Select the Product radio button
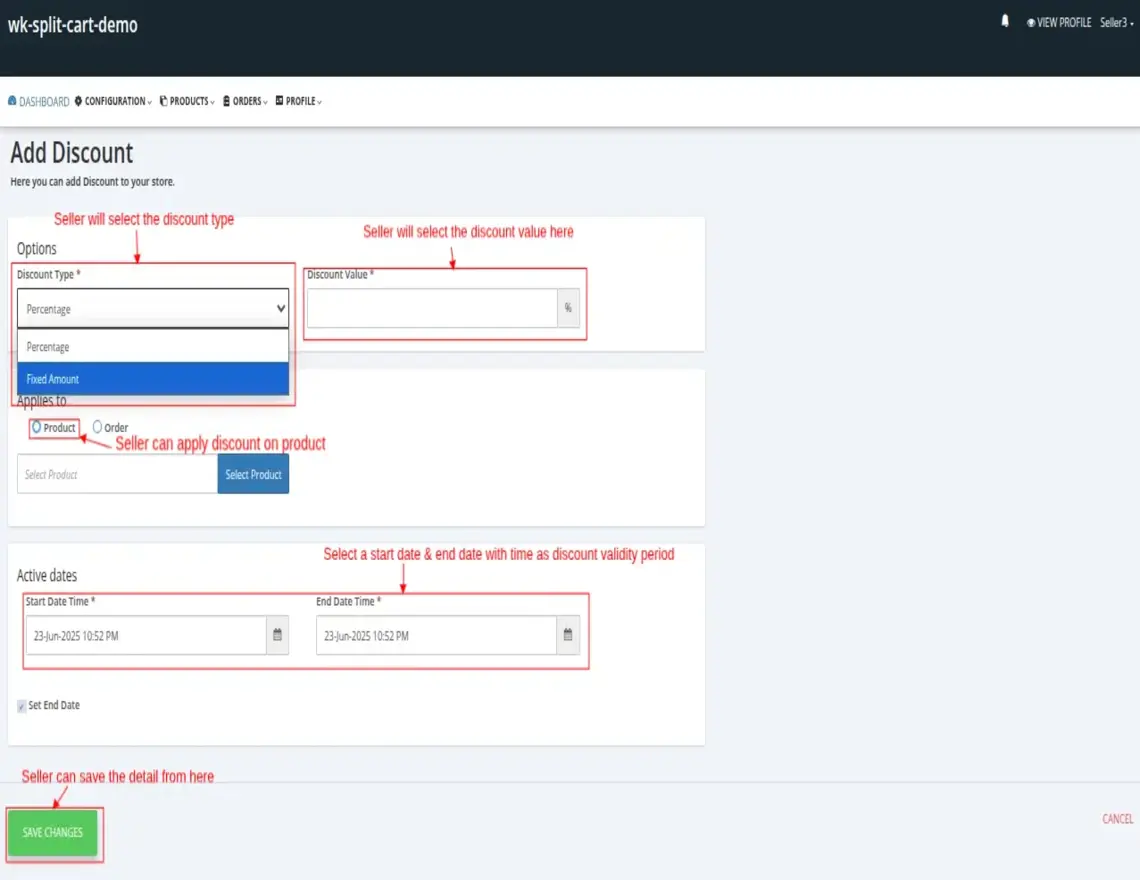Screen dimensions: 1140x880 (36, 427)
